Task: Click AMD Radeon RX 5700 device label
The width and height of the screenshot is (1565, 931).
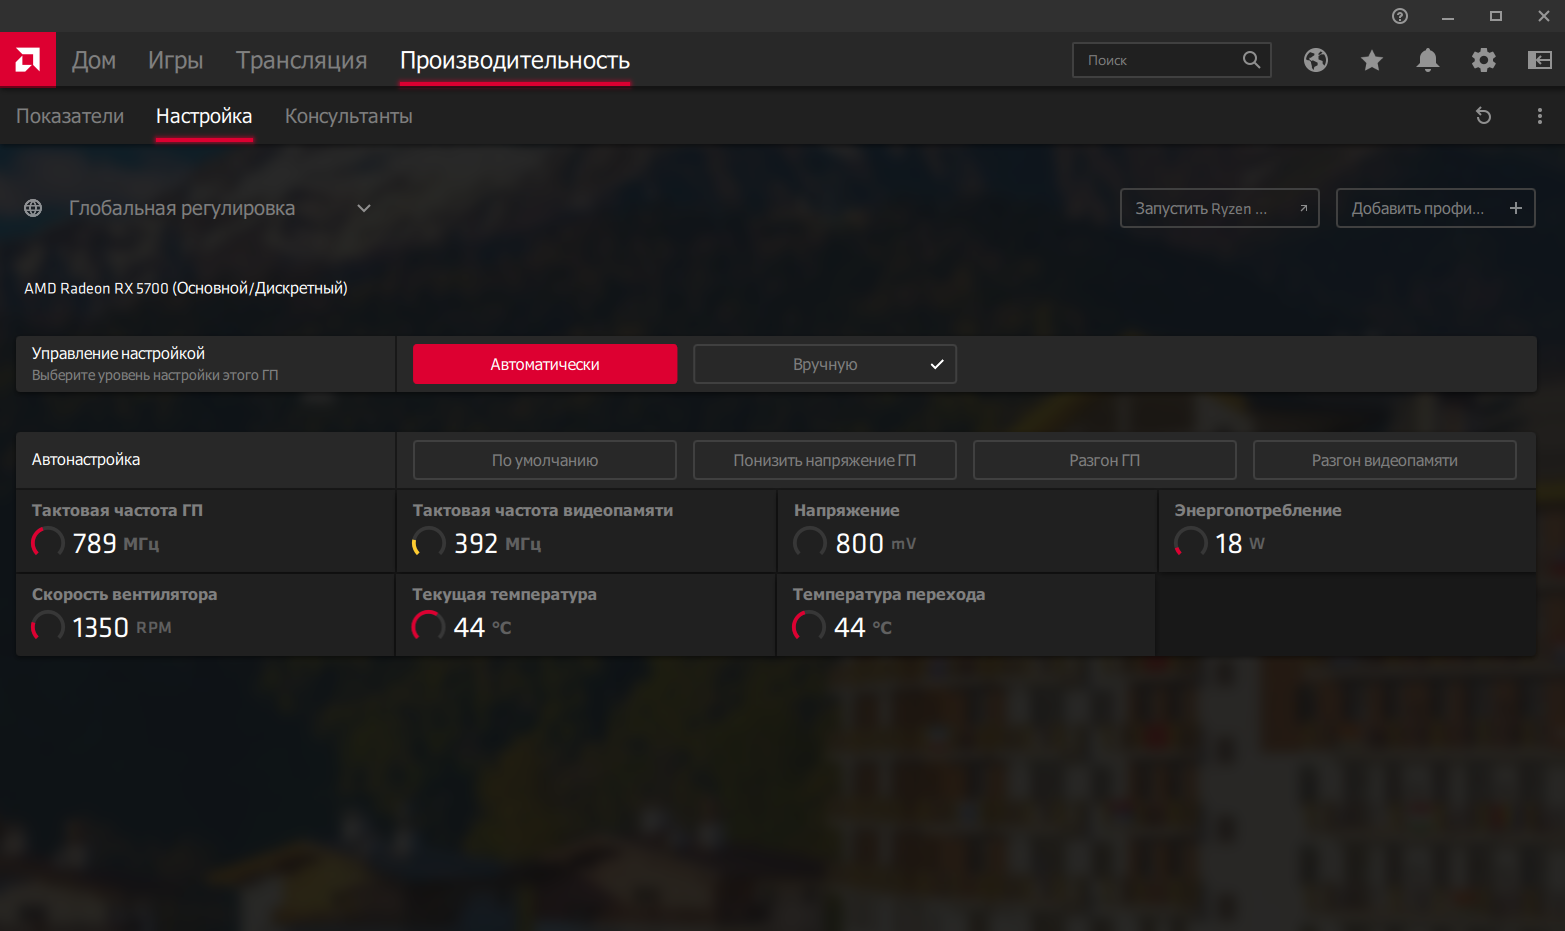Action: click(186, 288)
